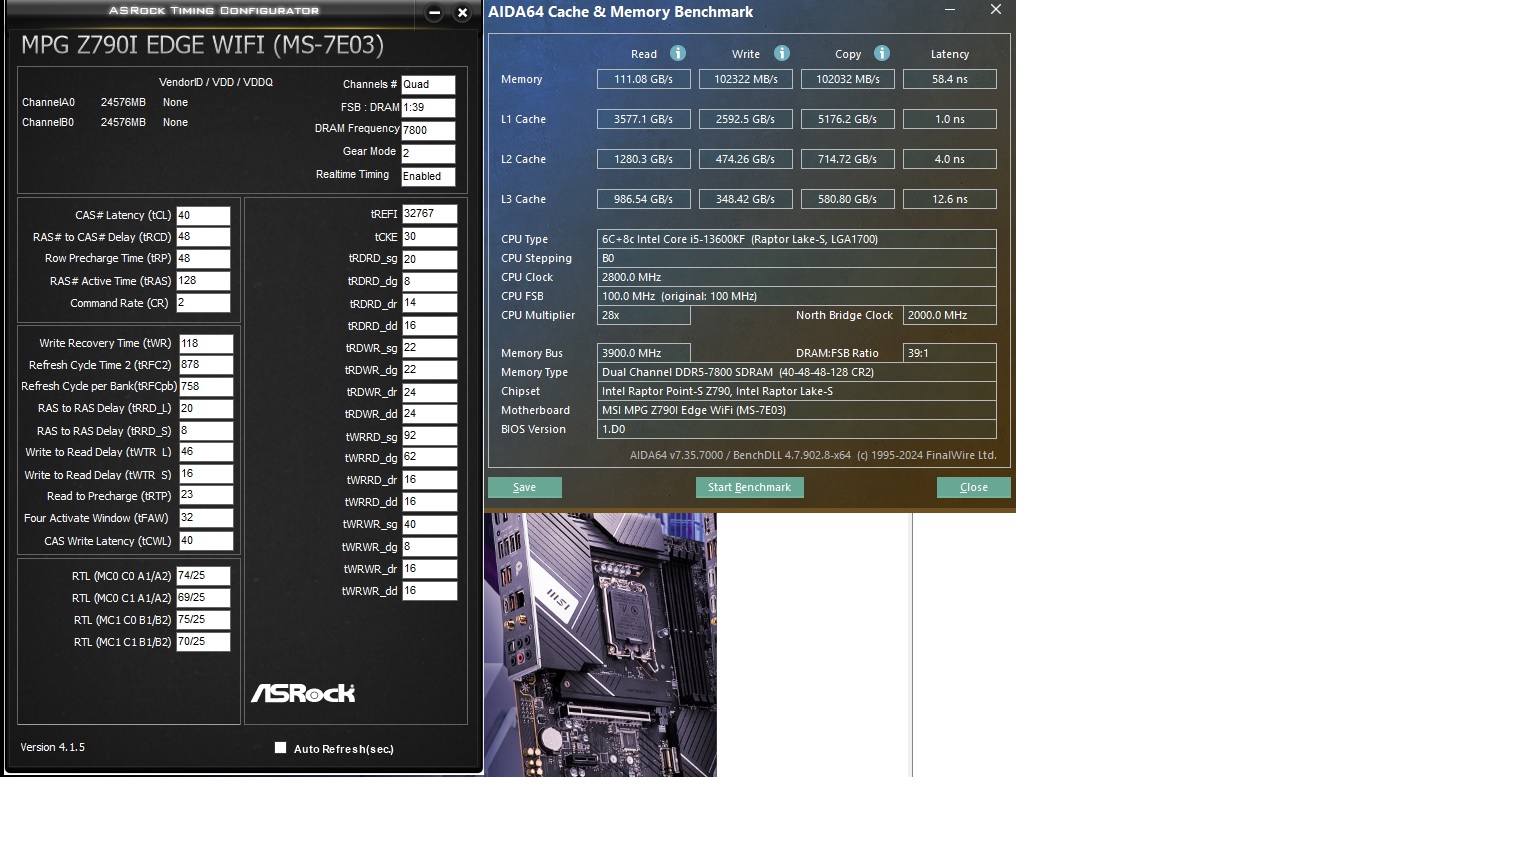Click the L1 Cache Read value 3577.1 GB/s

tap(644, 119)
